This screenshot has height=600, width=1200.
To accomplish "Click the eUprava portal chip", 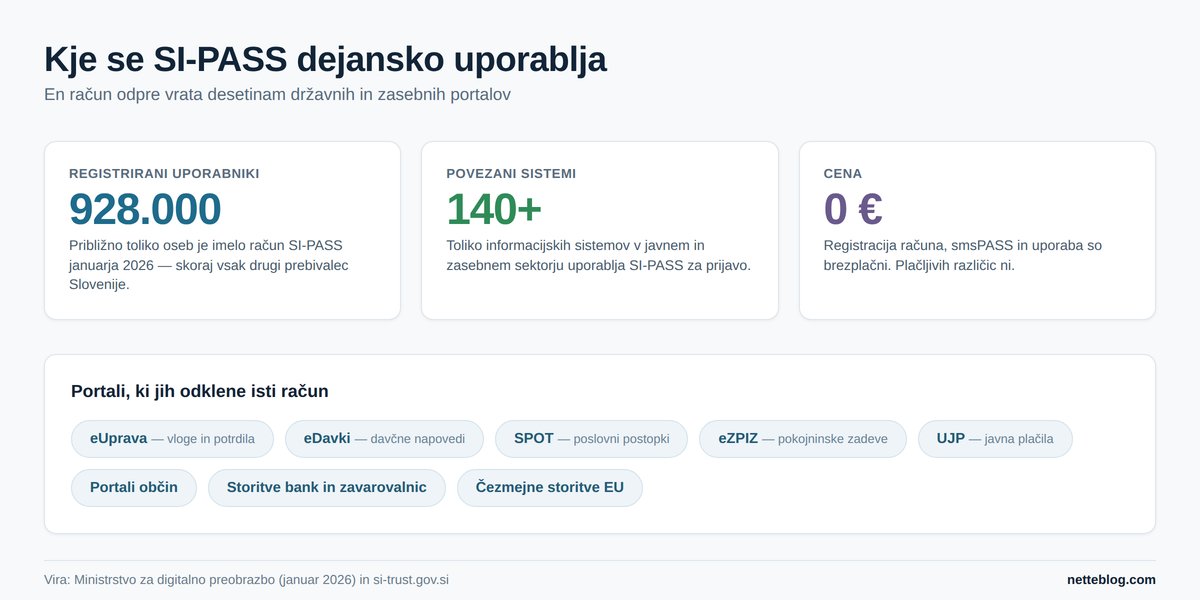I will (172, 439).
